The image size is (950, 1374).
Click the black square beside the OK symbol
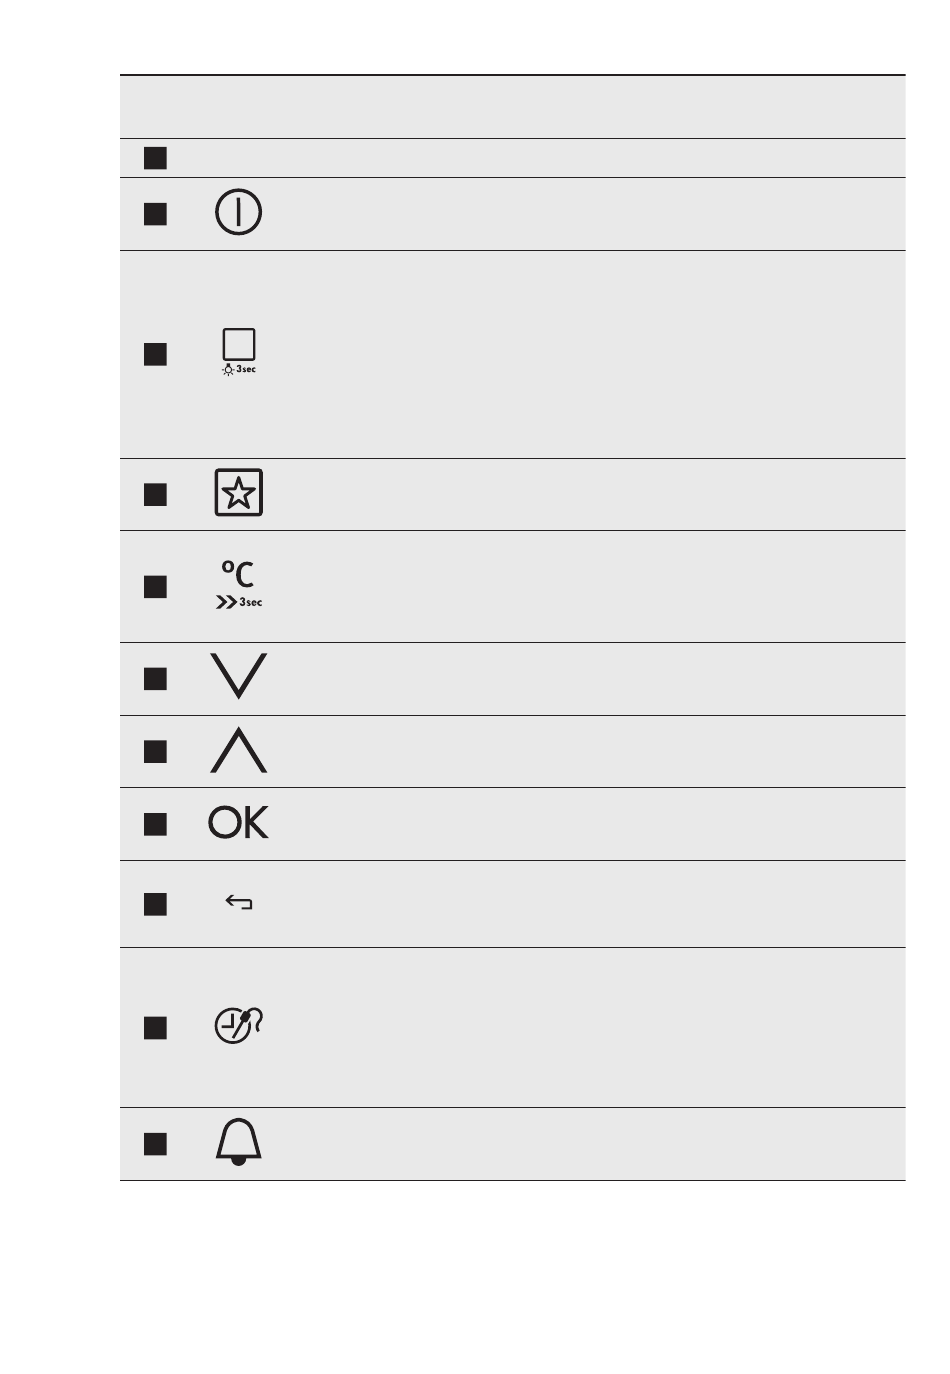click(x=155, y=824)
